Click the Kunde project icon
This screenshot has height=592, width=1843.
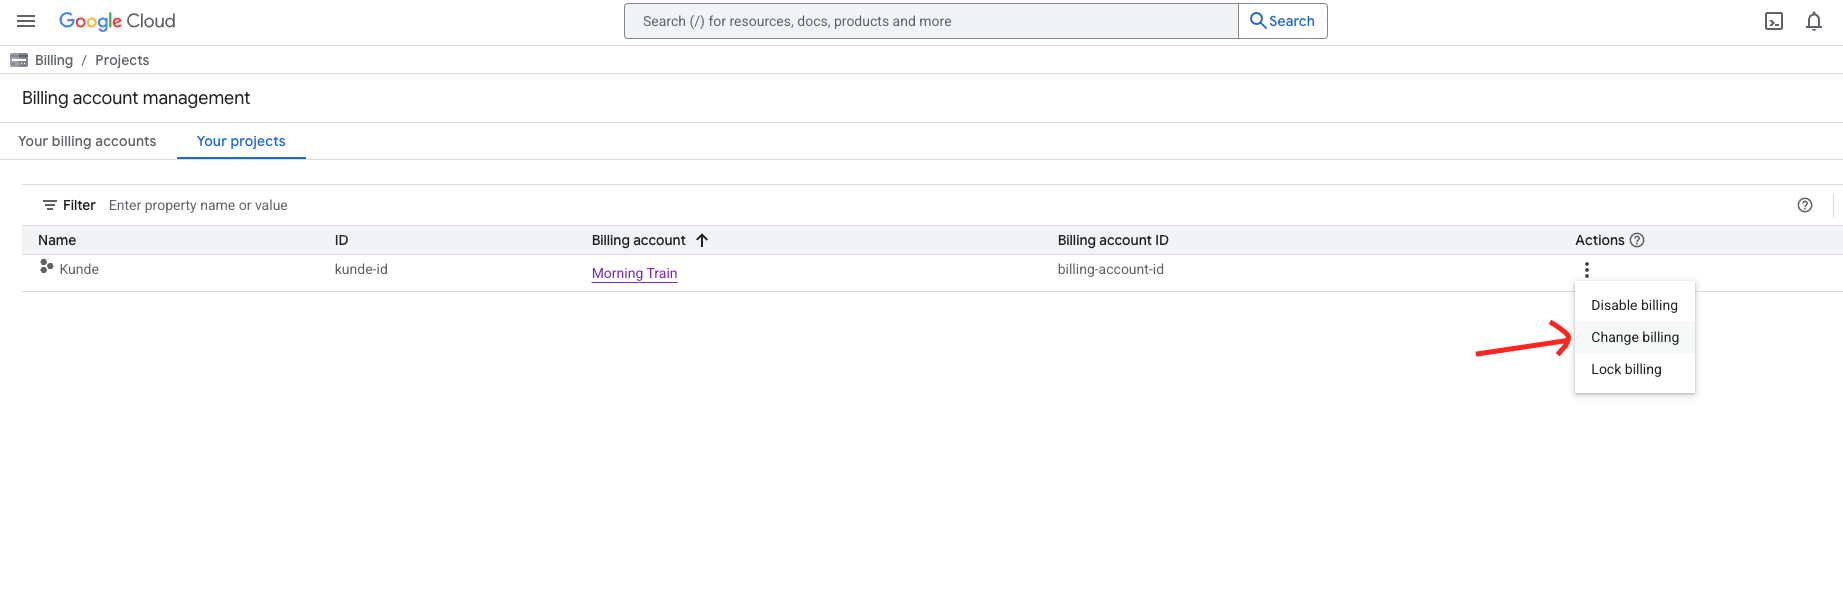(46, 267)
